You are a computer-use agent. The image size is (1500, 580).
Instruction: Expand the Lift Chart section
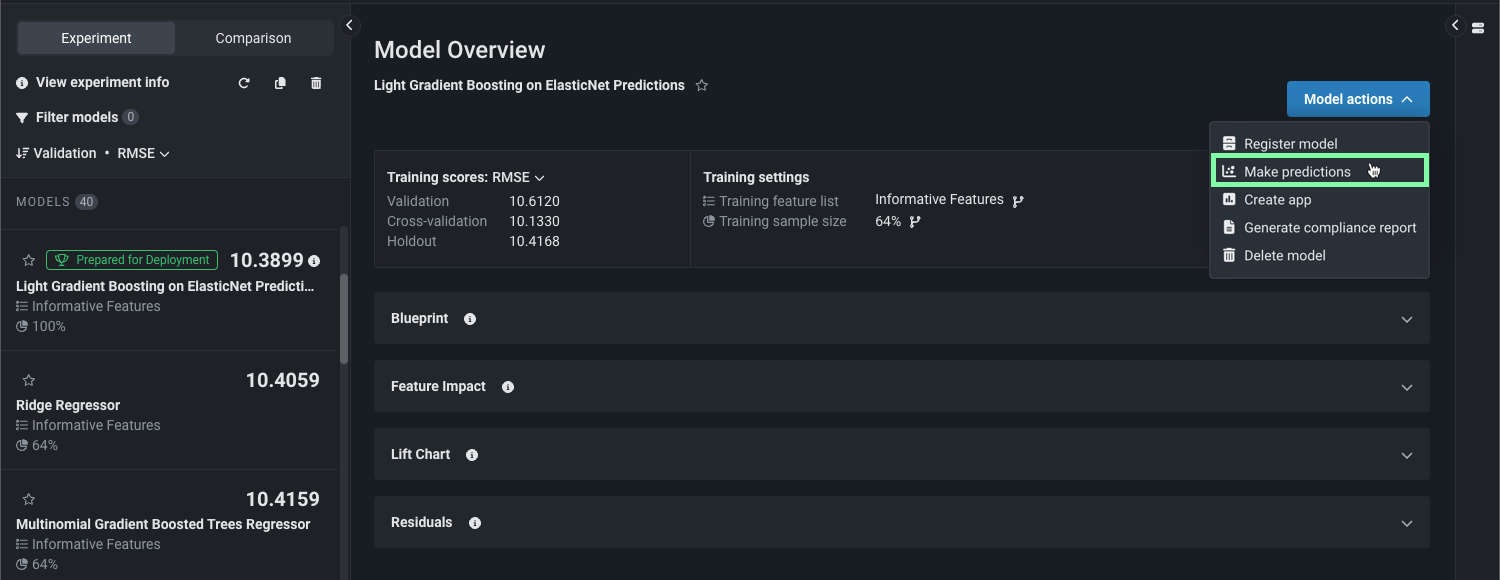(1406, 455)
